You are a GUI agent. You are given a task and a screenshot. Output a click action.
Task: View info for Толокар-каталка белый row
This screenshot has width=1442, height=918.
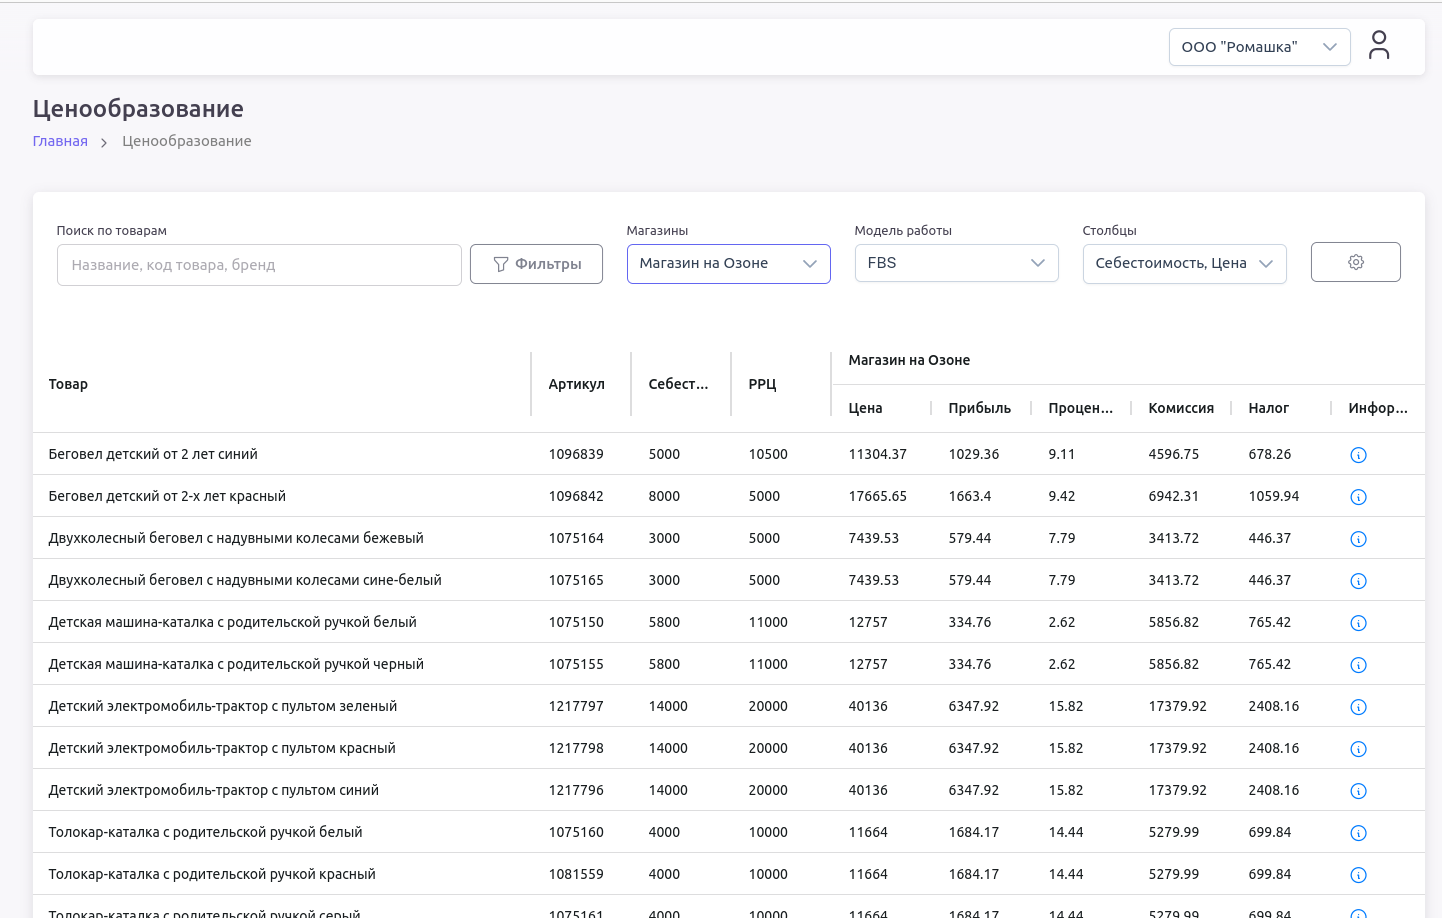tap(1358, 833)
